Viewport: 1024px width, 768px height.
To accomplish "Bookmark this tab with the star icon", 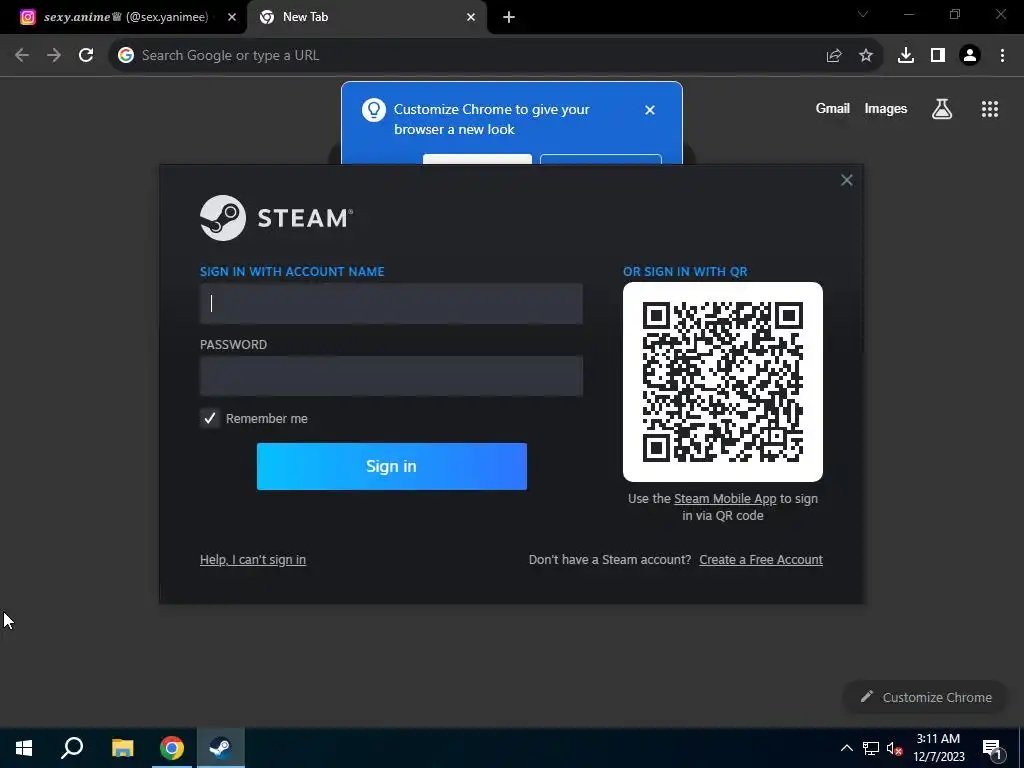I will [x=866, y=56].
